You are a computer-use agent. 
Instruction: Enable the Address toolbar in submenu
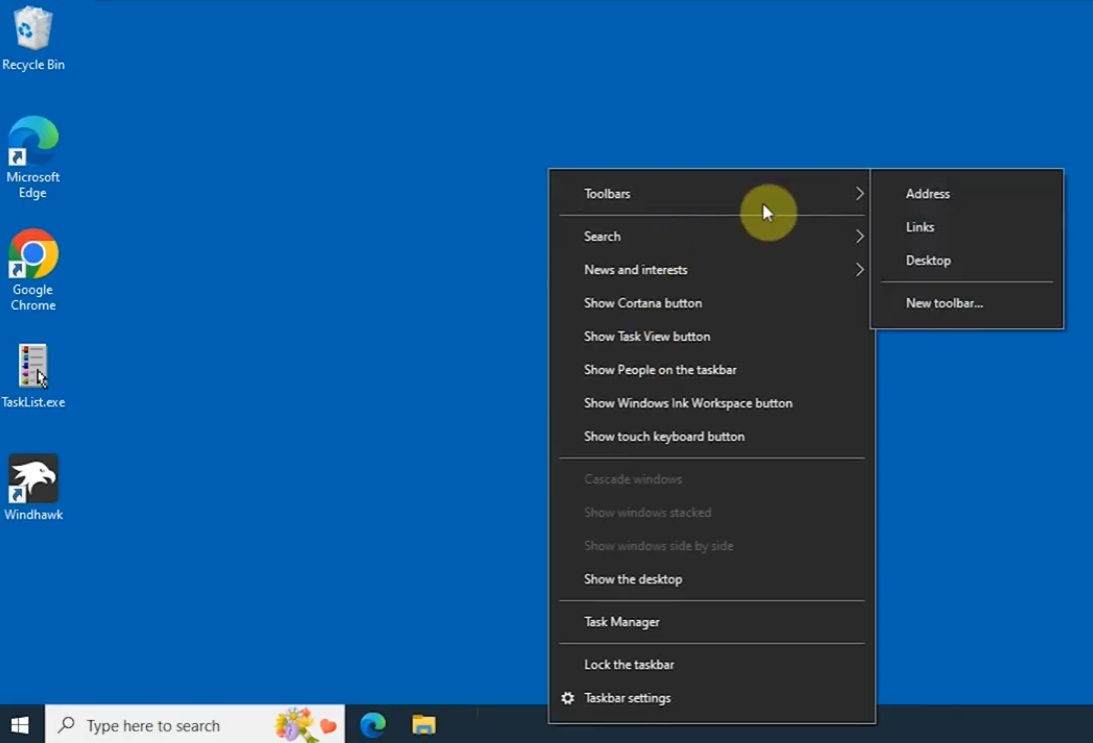[x=928, y=194]
